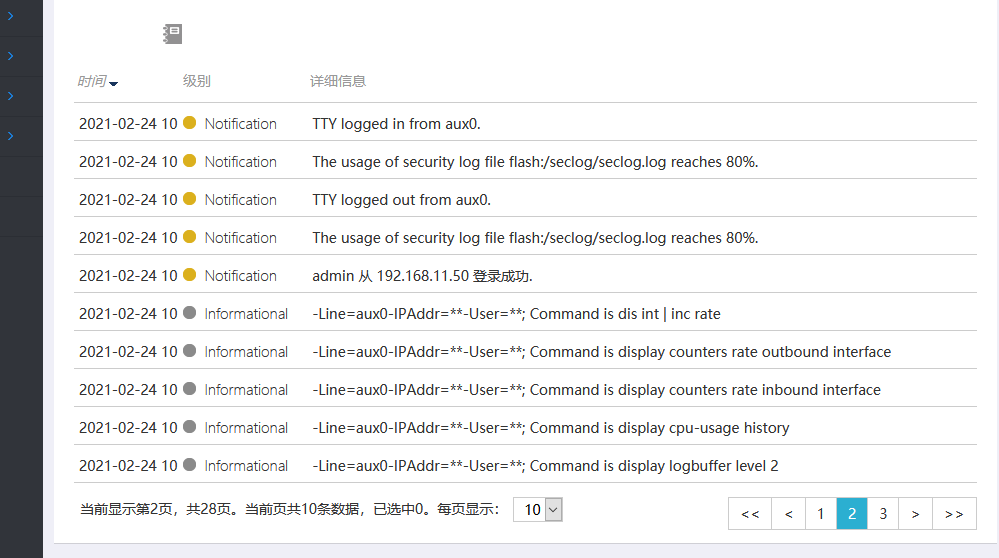Go to next page with > button
999x558 pixels.
915,513
